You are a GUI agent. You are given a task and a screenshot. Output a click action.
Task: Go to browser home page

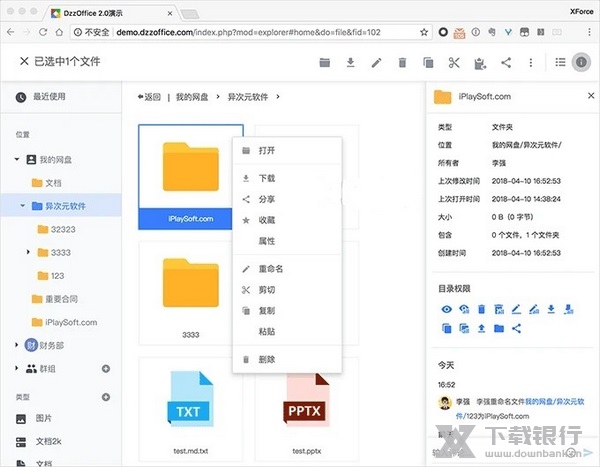(x=59, y=32)
